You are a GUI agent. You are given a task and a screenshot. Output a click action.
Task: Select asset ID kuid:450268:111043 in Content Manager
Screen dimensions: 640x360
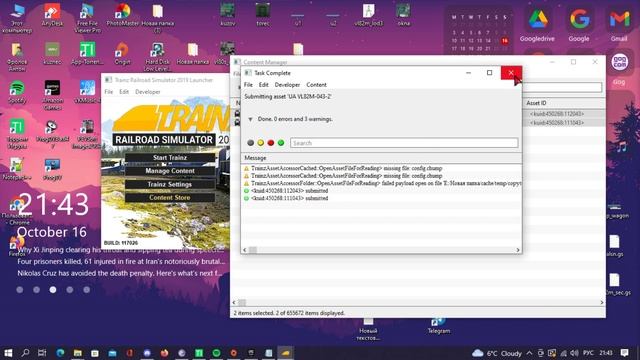[557, 123]
